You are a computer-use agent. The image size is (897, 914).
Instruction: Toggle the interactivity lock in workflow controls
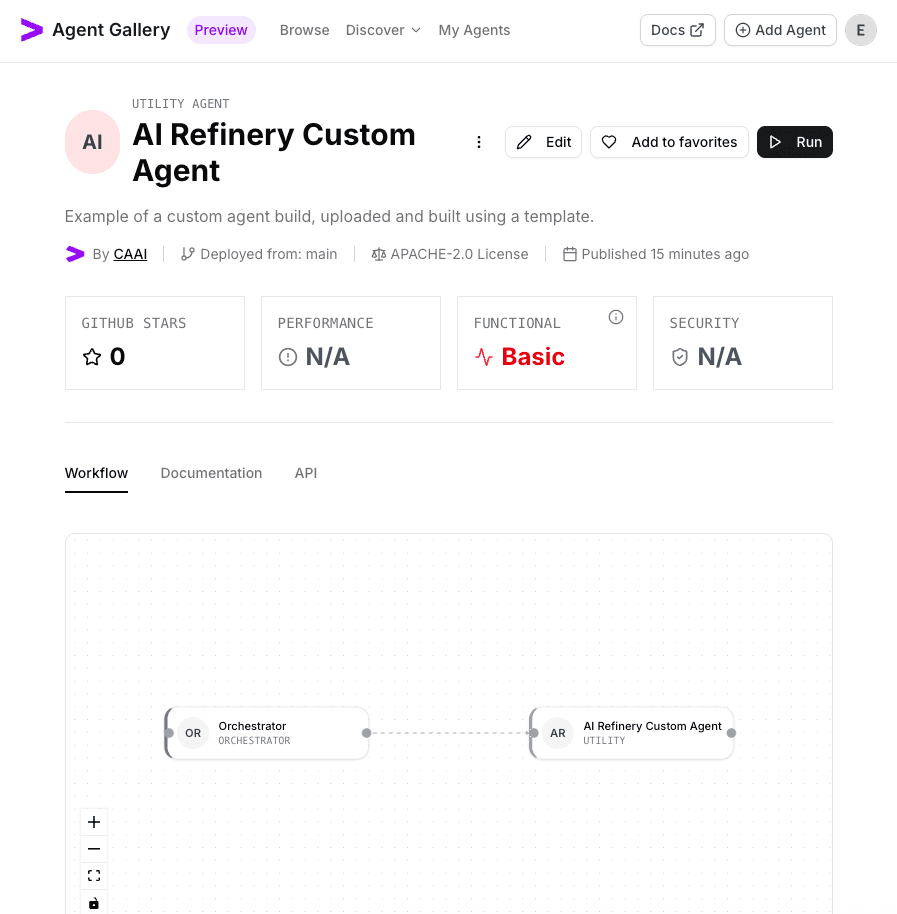93,902
